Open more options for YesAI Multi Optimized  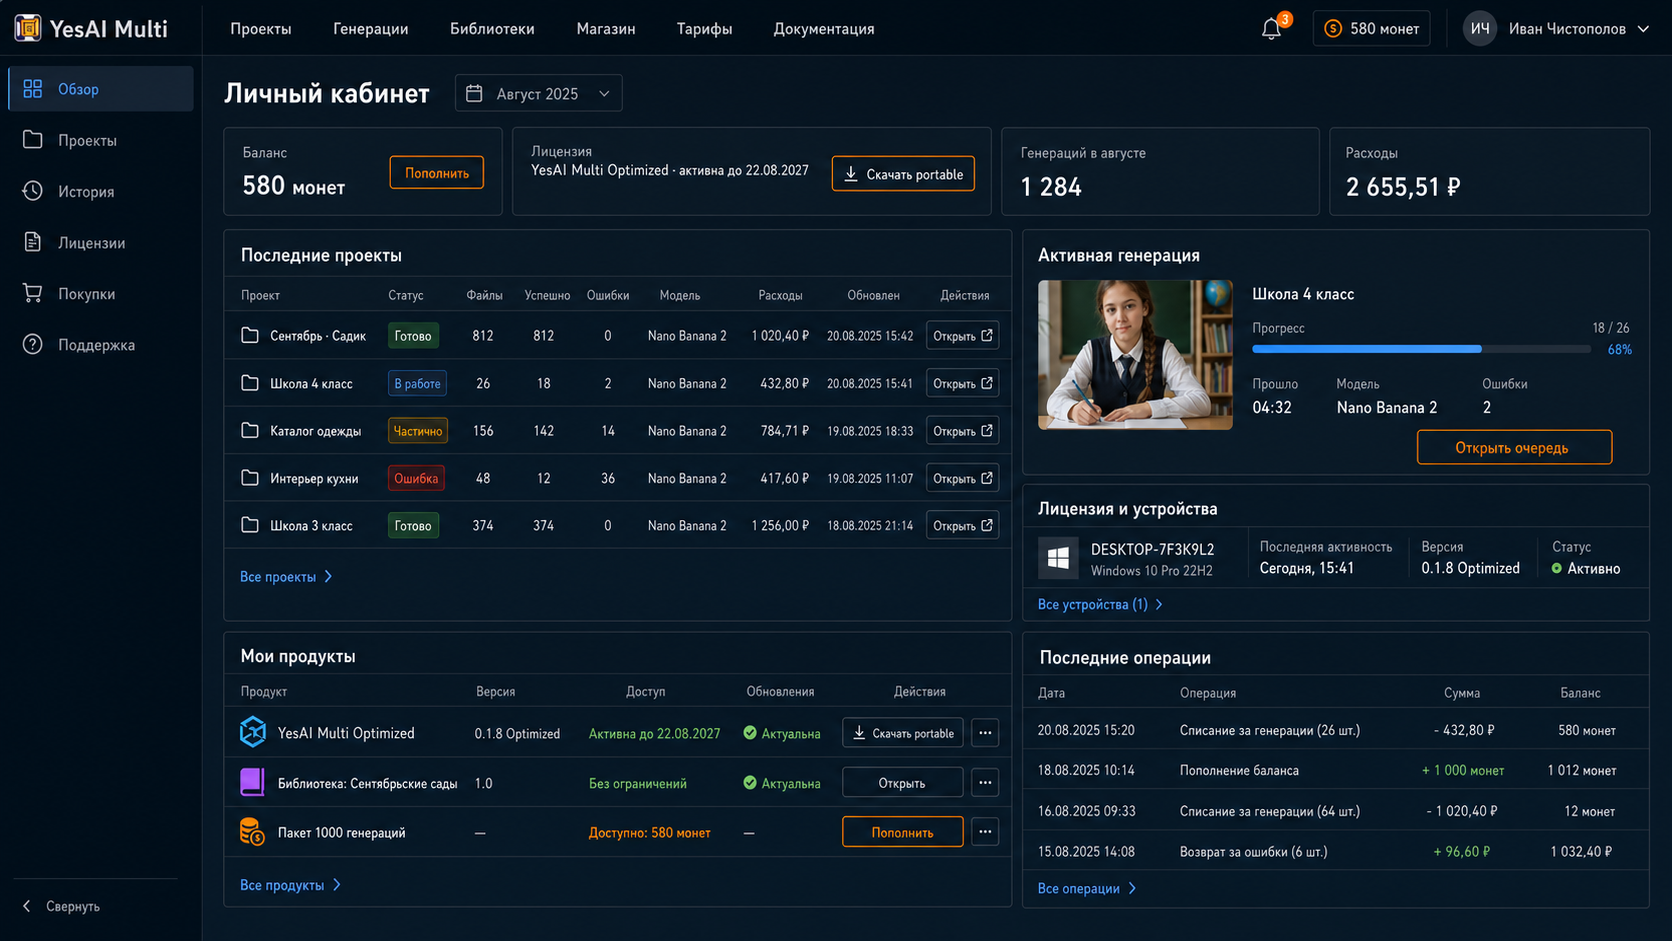985,733
